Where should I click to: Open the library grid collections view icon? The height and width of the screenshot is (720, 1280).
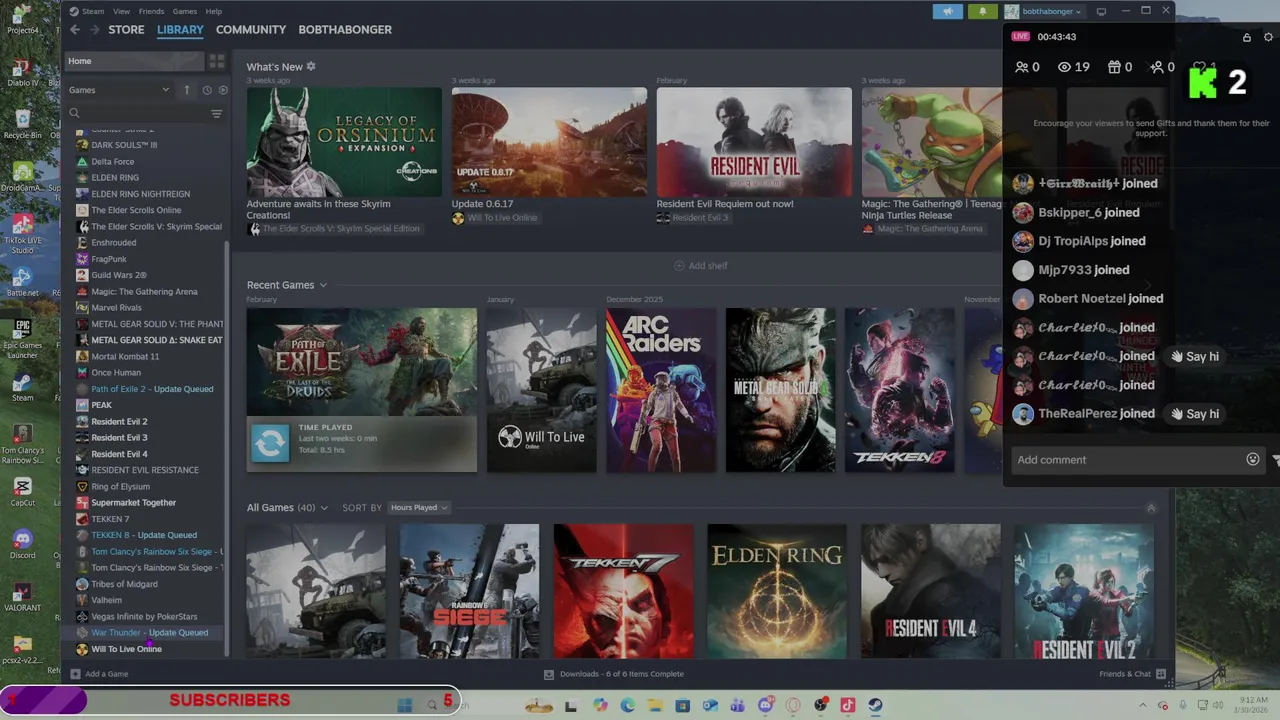click(216, 61)
